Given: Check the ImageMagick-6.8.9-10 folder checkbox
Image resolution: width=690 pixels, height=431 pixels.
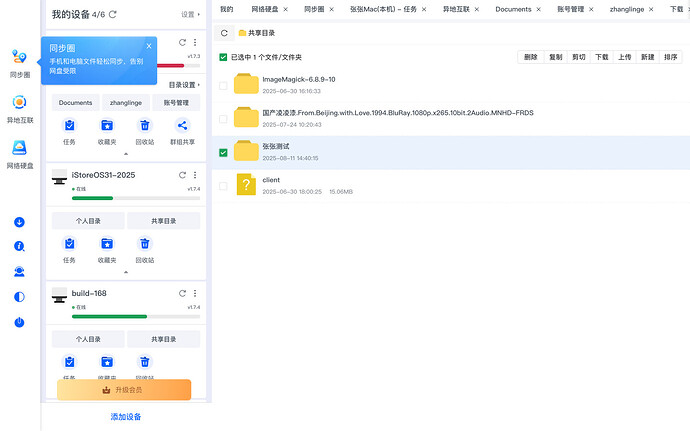Looking at the screenshot, I should click(223, 86).
